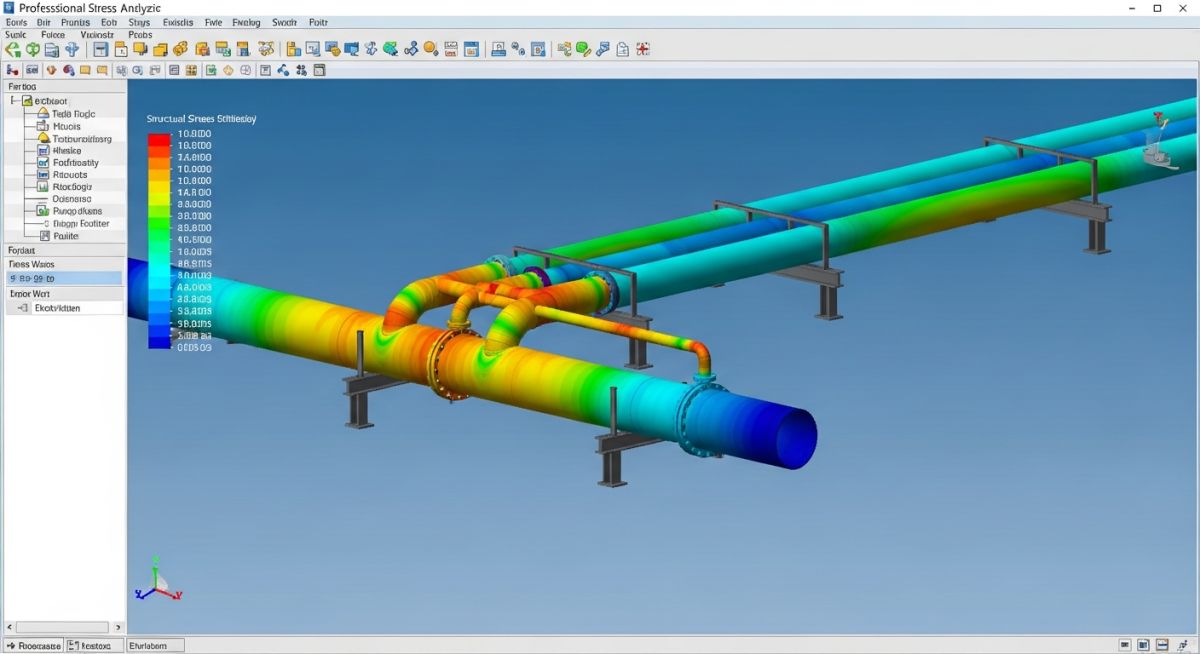1200x654 pixels.
Task: Click the green circular refresh icon in toolbar
Action: (33, 49)
